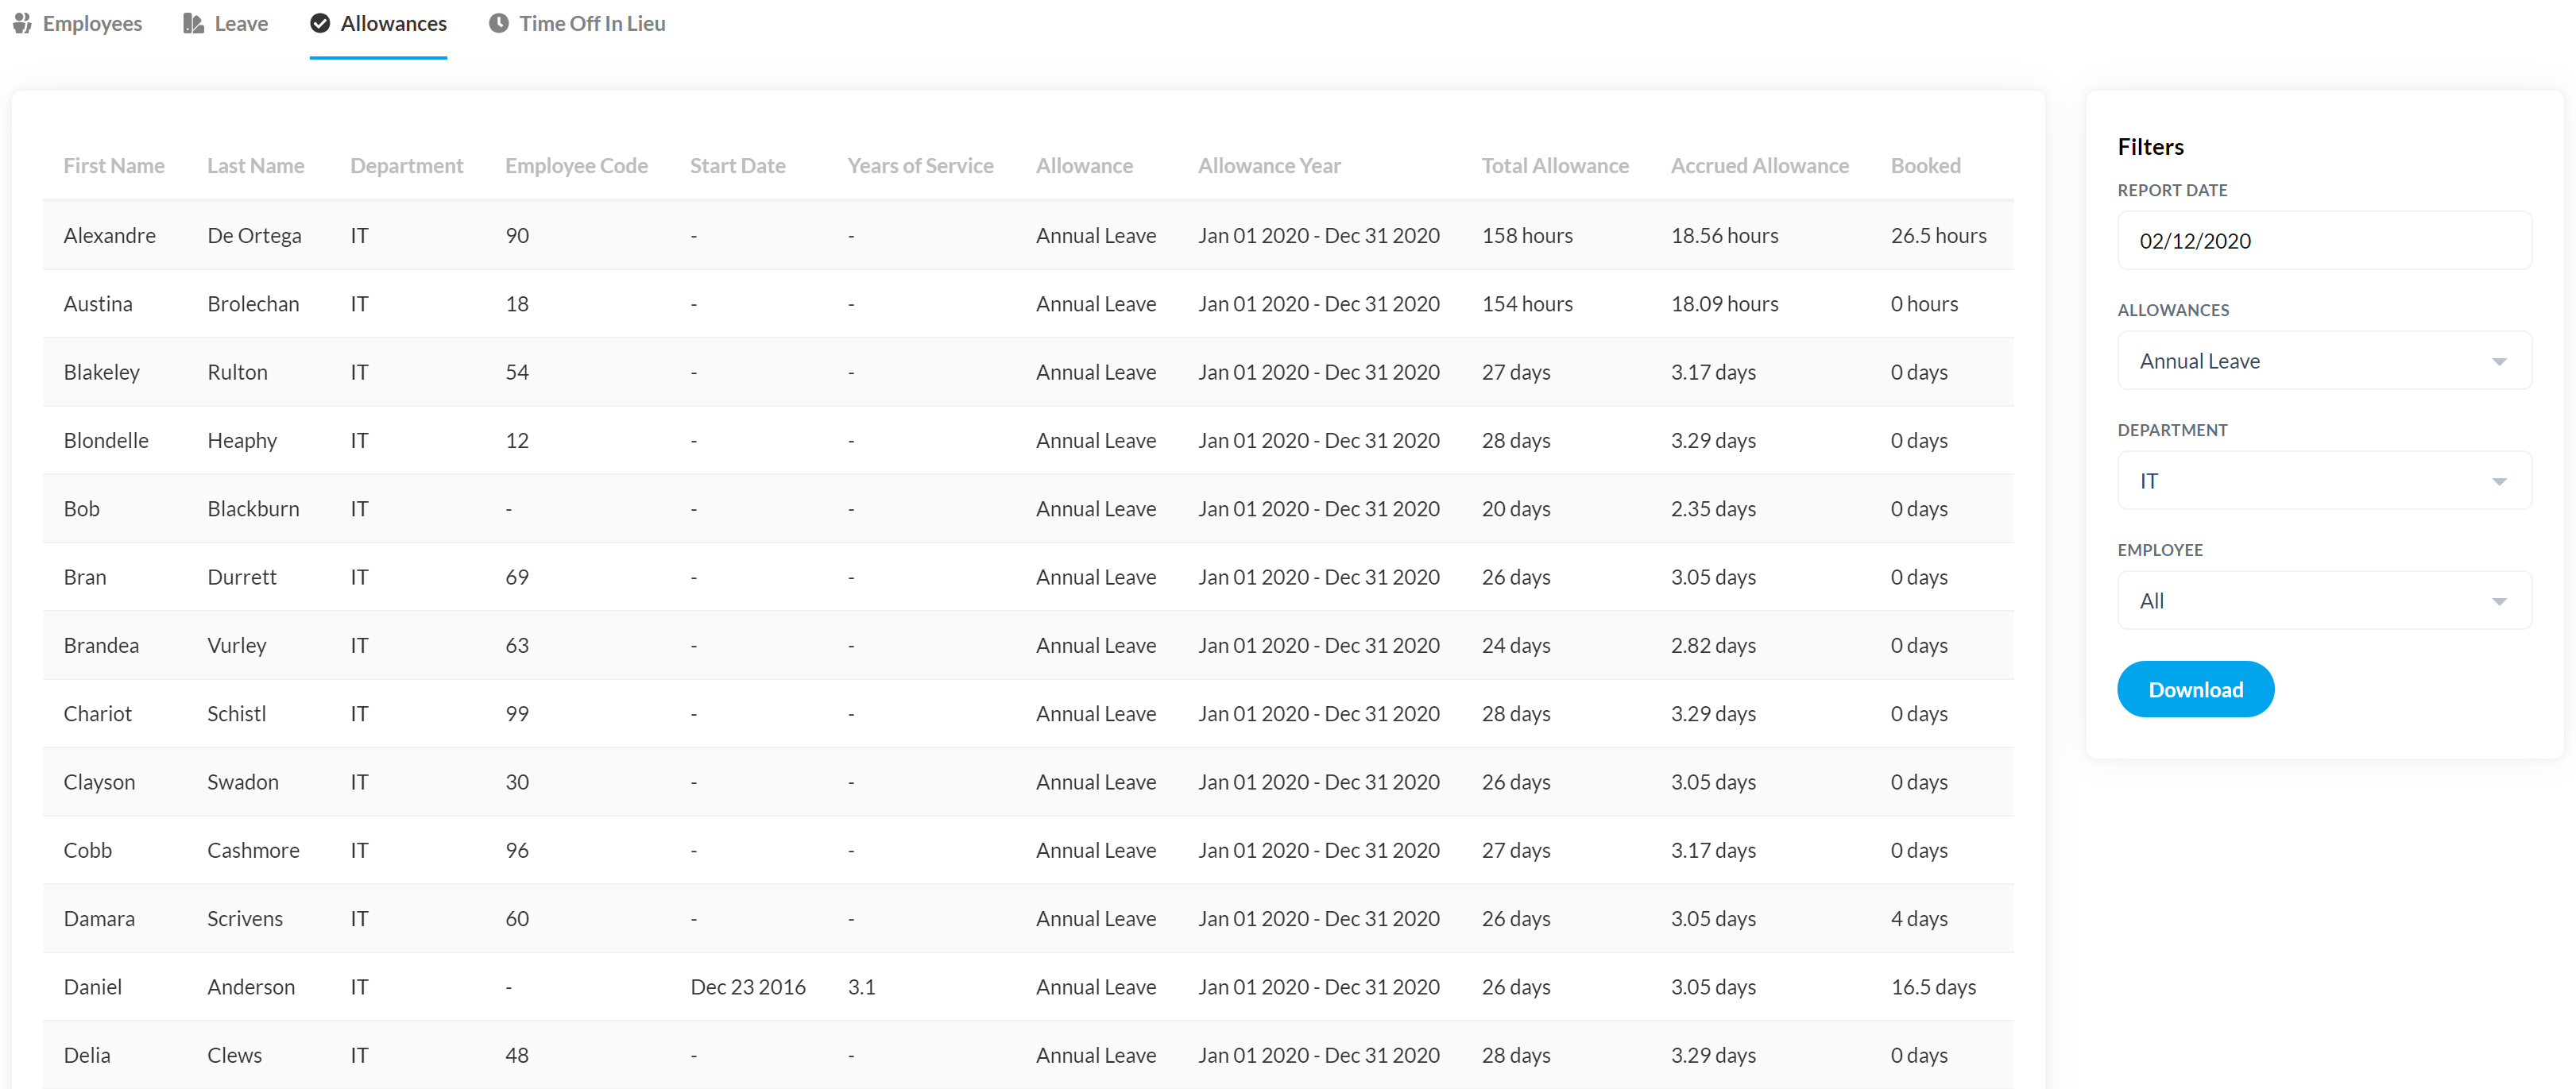Click the Booked column header
Image resolution: width=2576 pixels, height=1089 pixels.
pyautogui.click(x=1926, y=166)
